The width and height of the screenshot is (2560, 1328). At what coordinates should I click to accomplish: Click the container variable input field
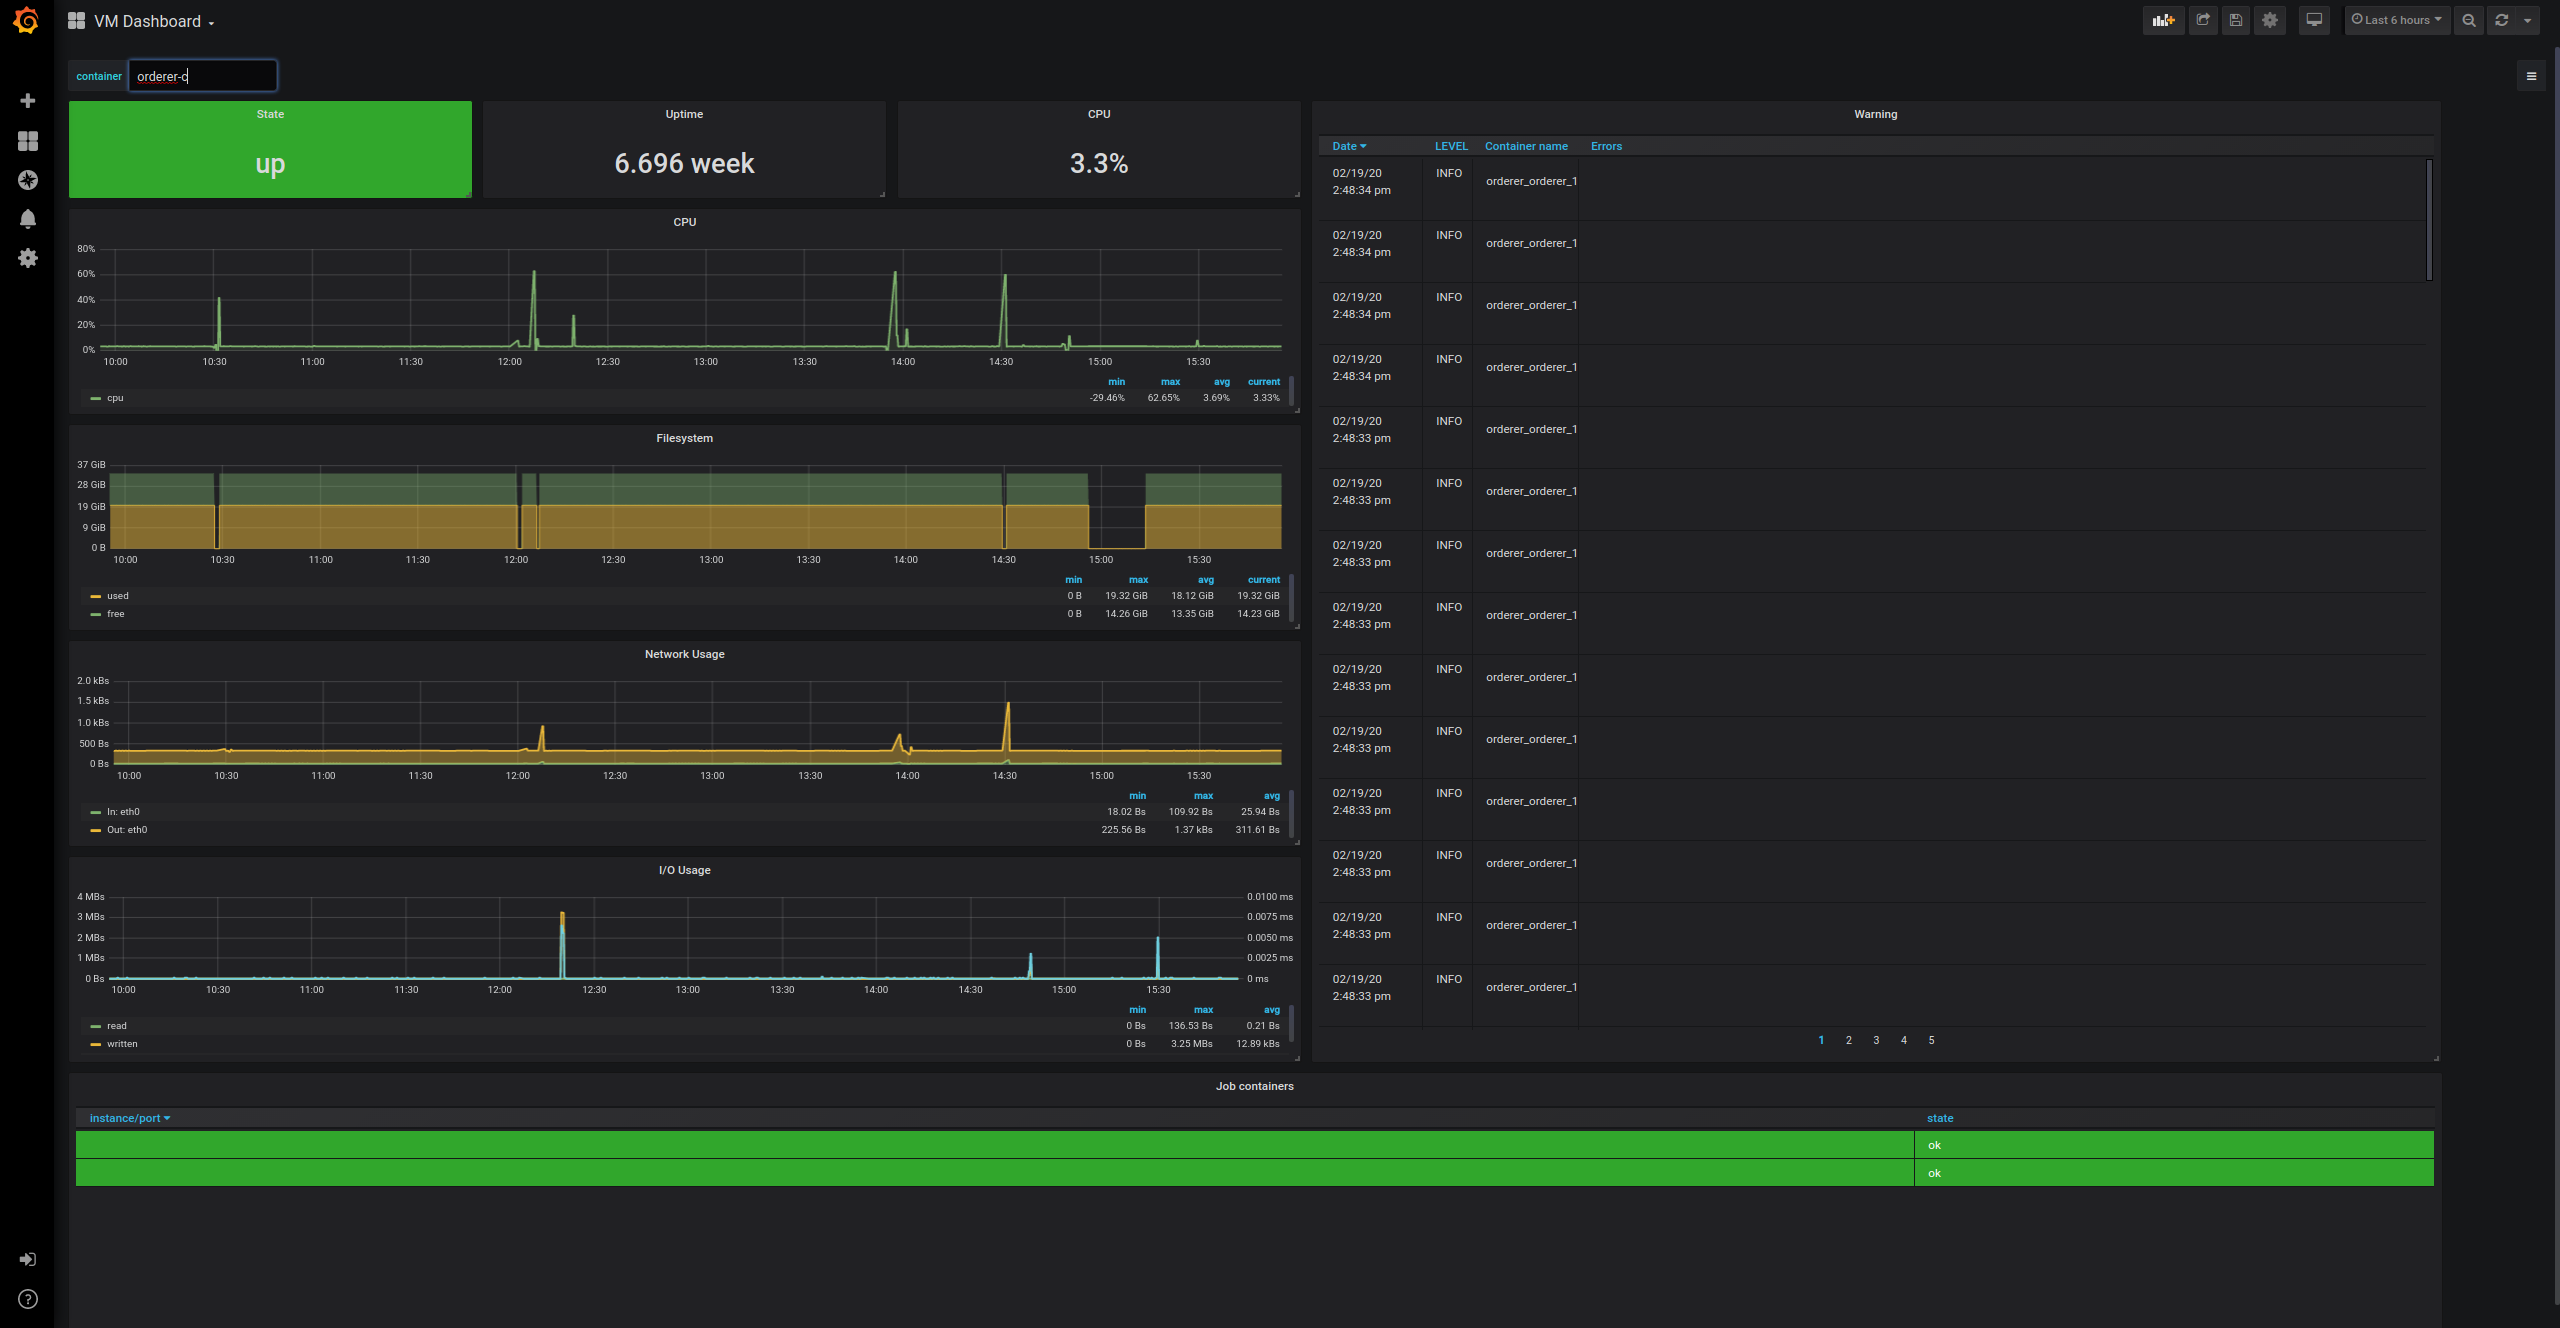(203, 75)
